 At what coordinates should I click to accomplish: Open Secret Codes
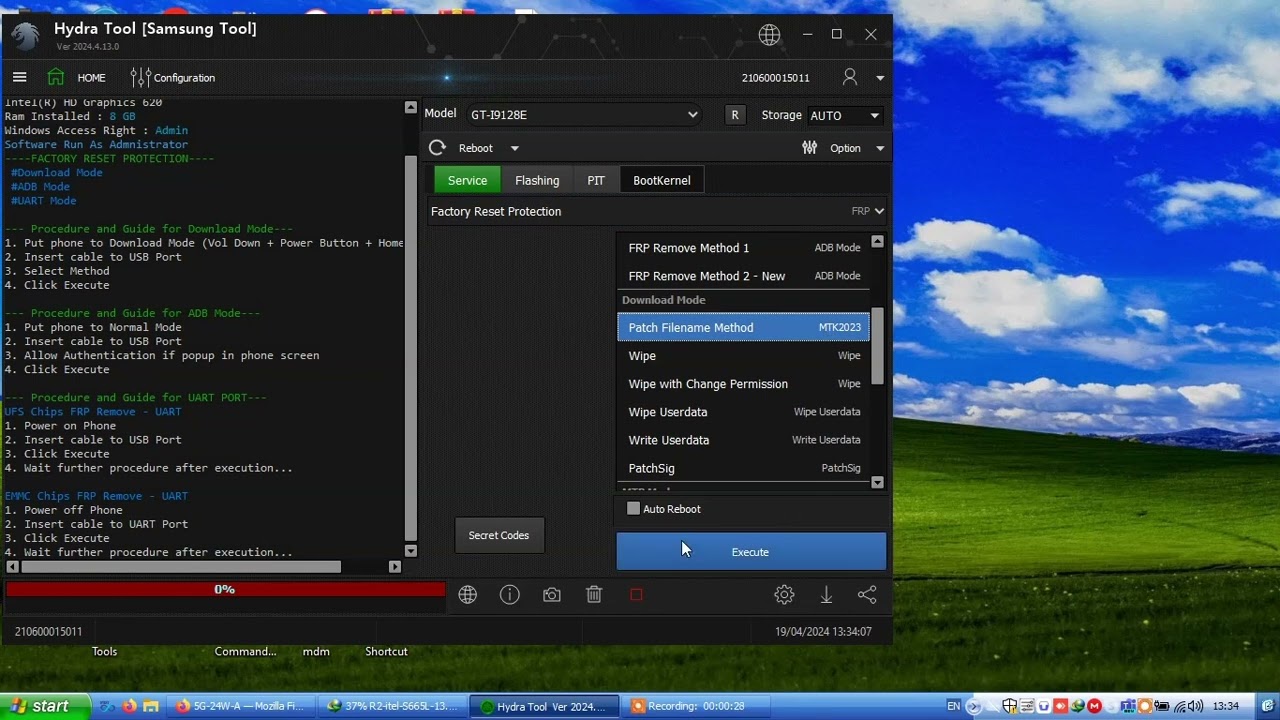pos(499,535)
